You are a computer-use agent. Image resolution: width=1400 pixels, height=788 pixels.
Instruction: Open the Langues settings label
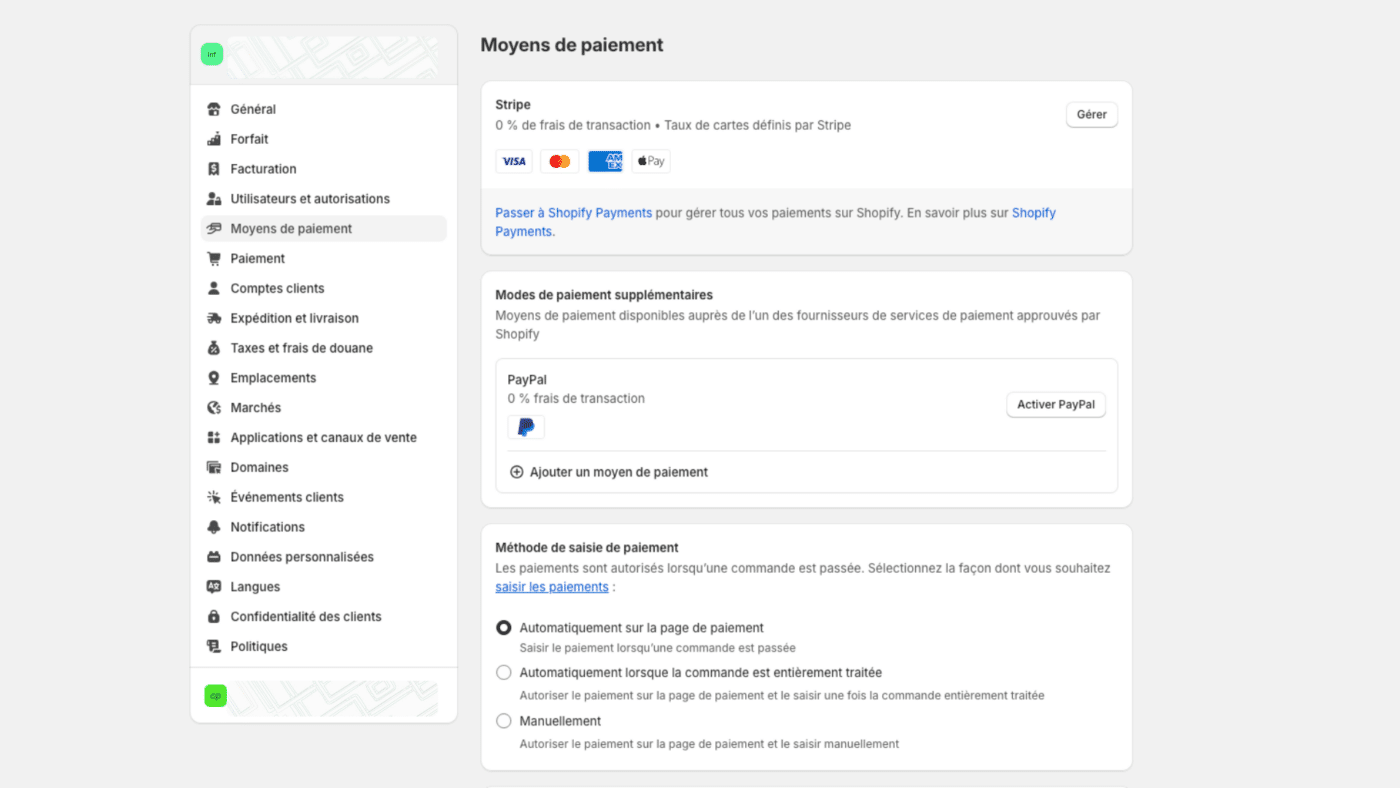255,587
